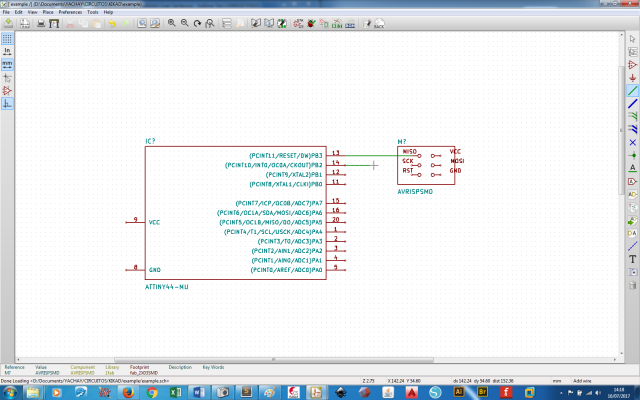Zoom in on the schematic
640x400 pixels.
pyautogui.click(x=172, y=23)
